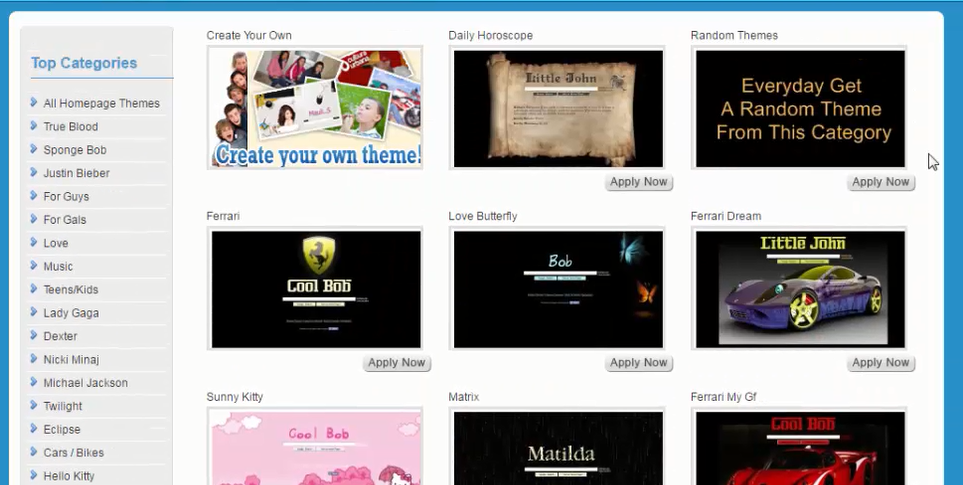Click arrow bullet beside Michael Jackson
The height and width of the screenshot is (485, 963).
tap(34, 382)
